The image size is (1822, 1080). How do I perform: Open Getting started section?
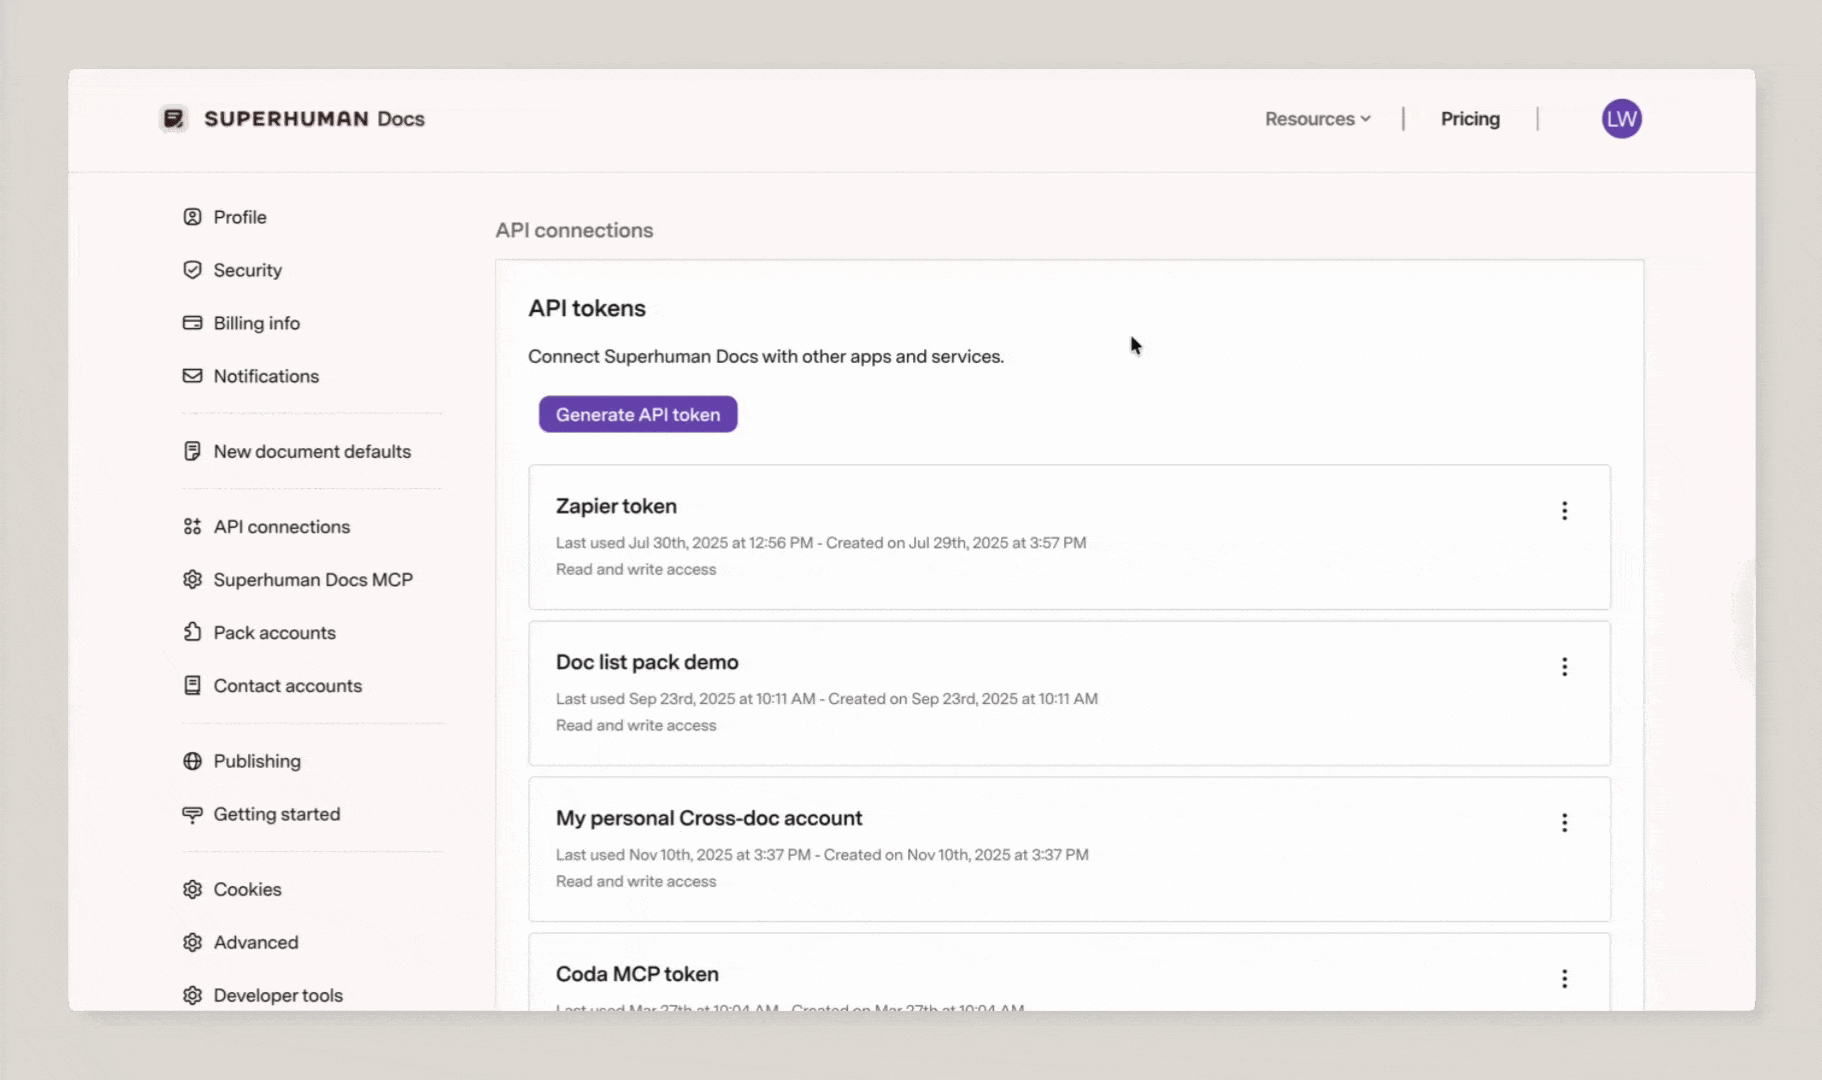[x=276, y=814]
